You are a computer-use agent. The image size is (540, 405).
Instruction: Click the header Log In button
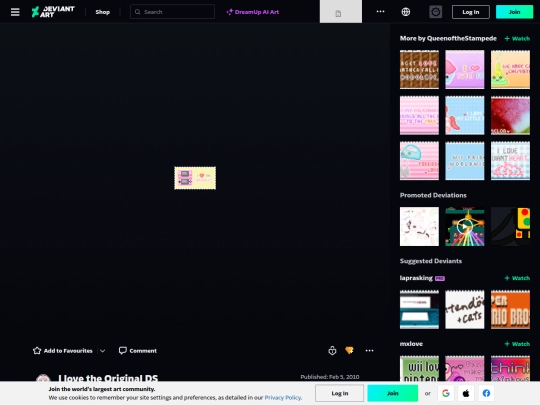(x=471, y=12)
